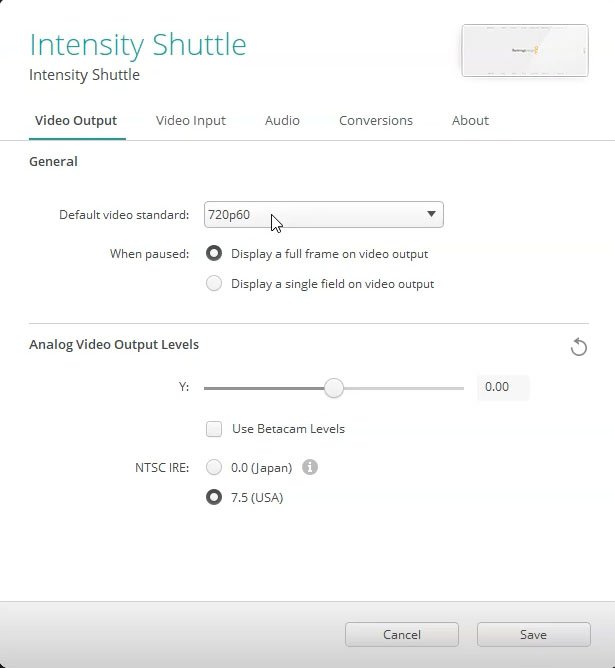615x668 pixels.
Task: Enable the Use Betacam Levels checkbox
Action: tap(214, 429)
